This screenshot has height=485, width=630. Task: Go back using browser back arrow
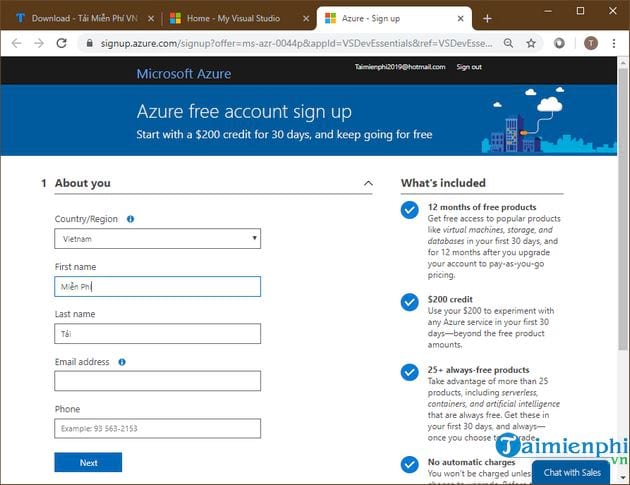click(x=16, y=43)
